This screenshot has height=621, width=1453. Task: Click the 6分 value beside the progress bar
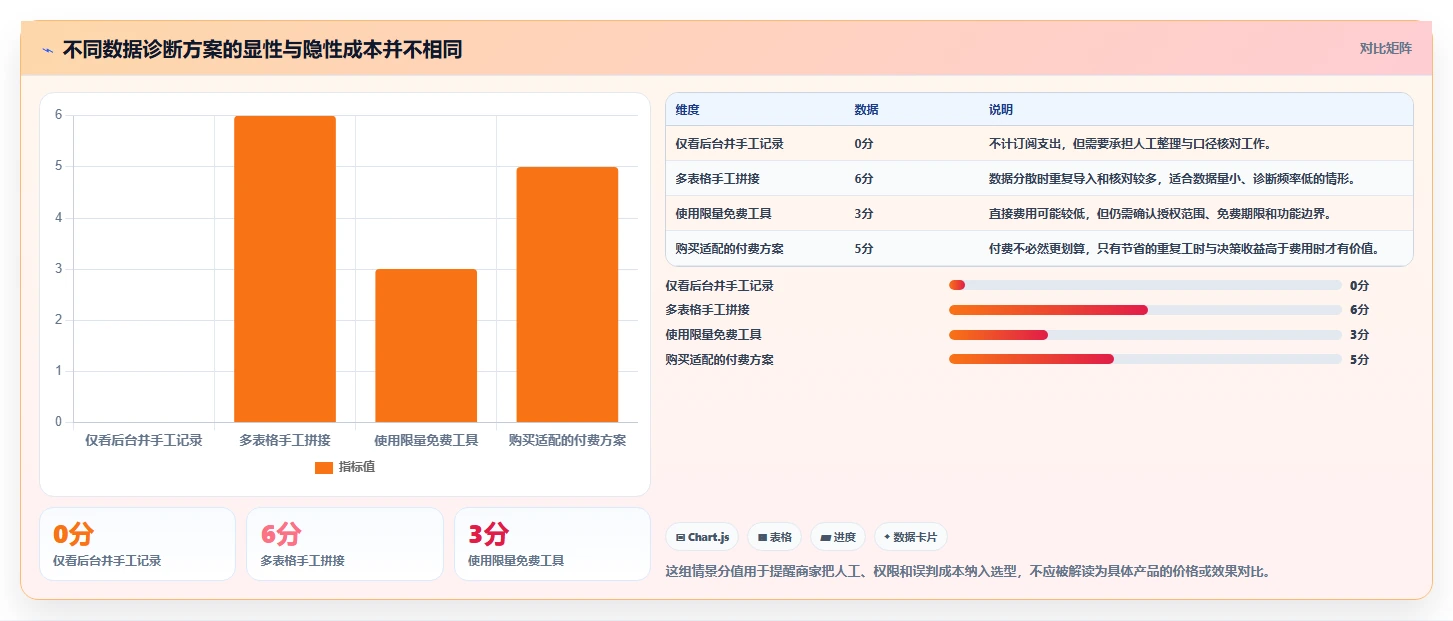(1359, 310)
